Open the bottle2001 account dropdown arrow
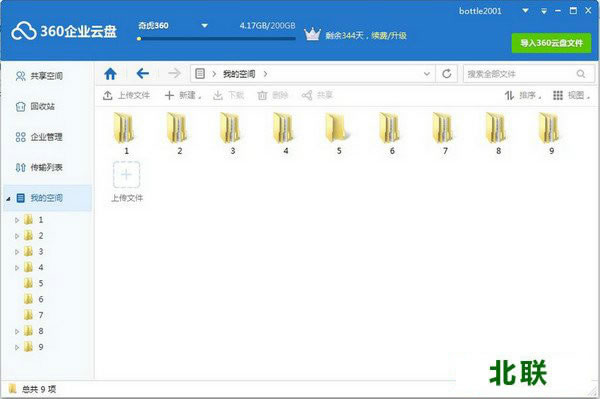 [x=525, y=11]
